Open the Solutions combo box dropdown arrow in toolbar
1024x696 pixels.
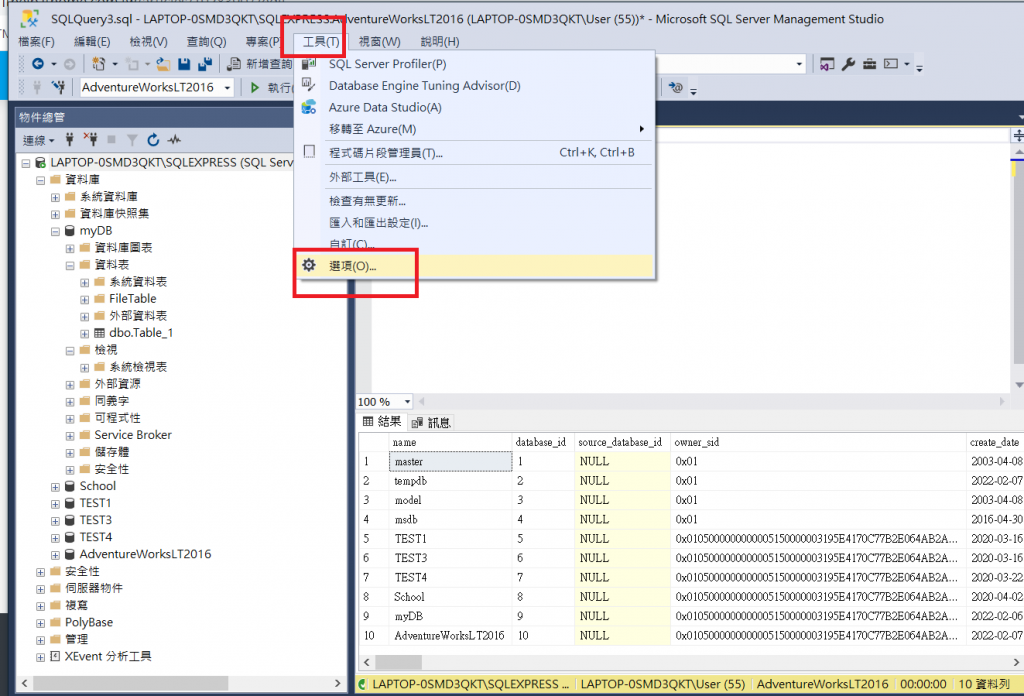click(799, 64)
